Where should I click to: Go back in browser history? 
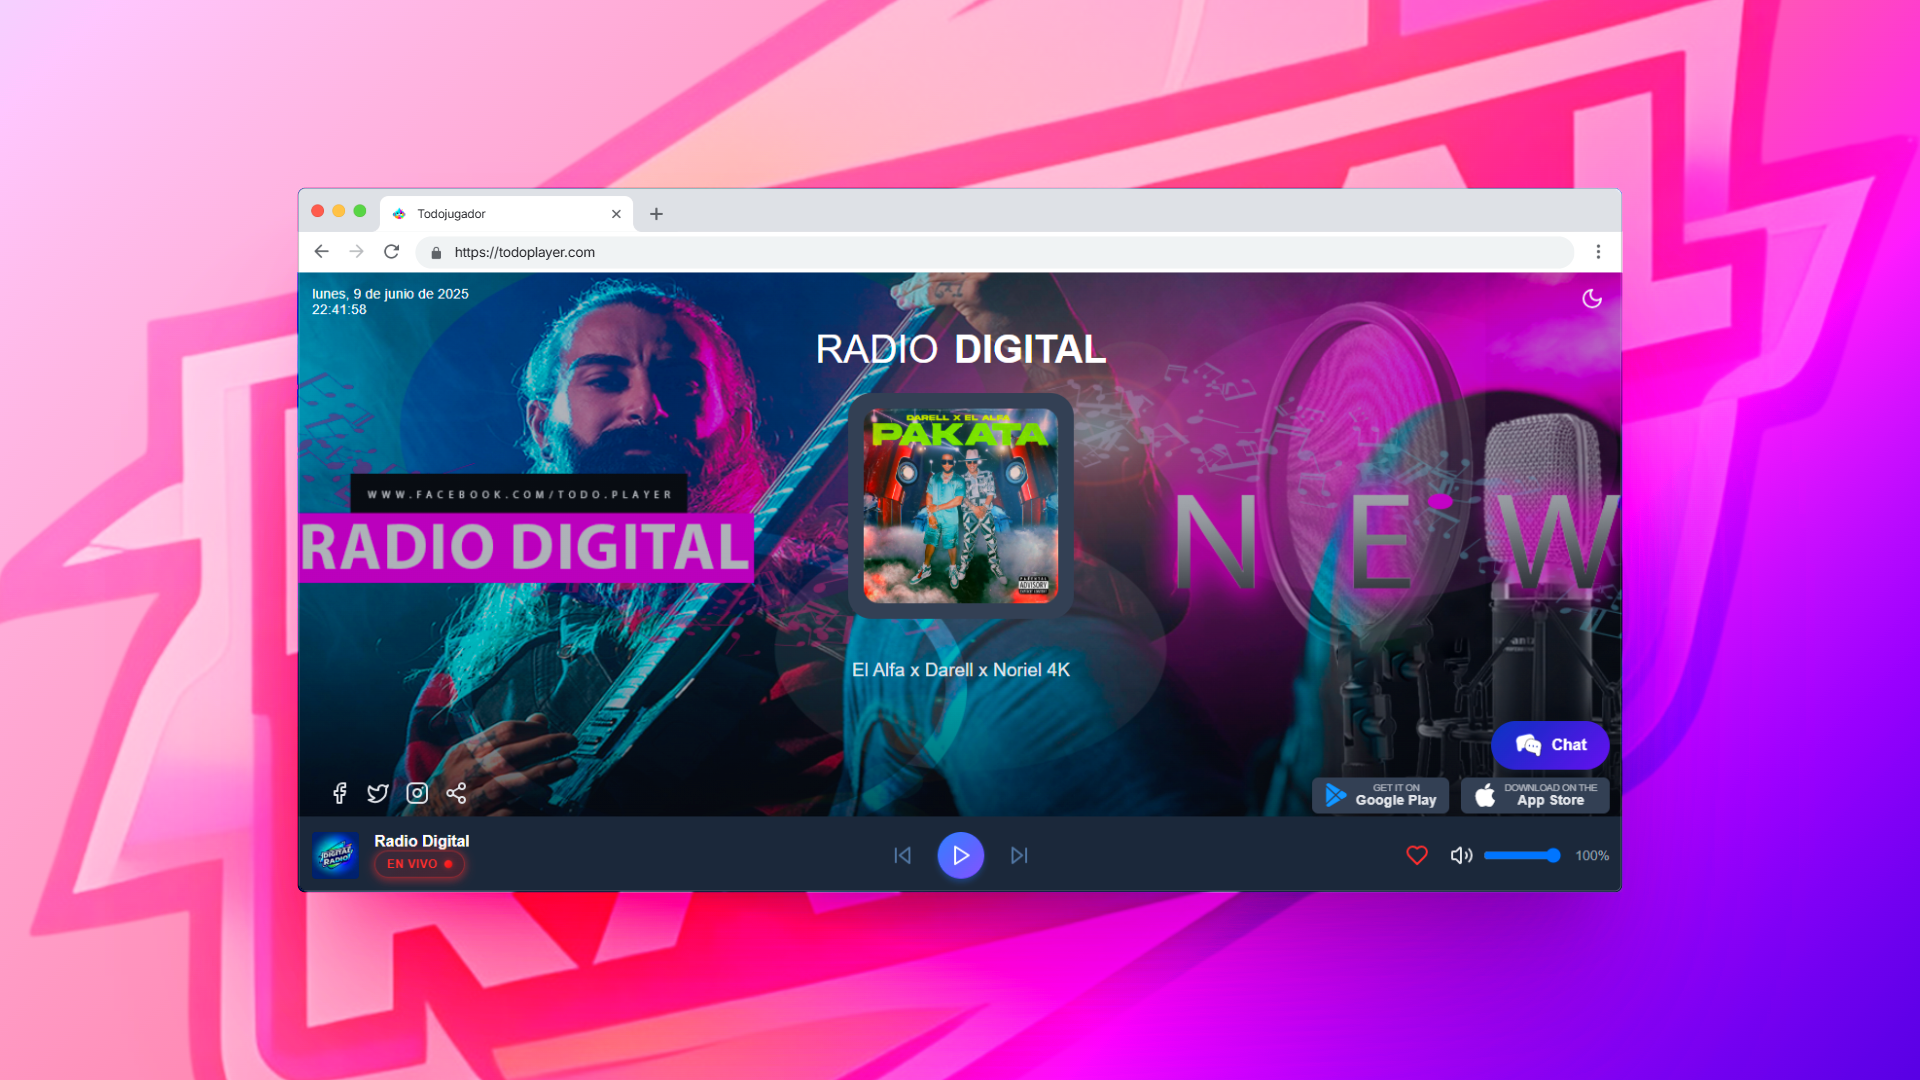pyautogui.click(x=321, y=252)
